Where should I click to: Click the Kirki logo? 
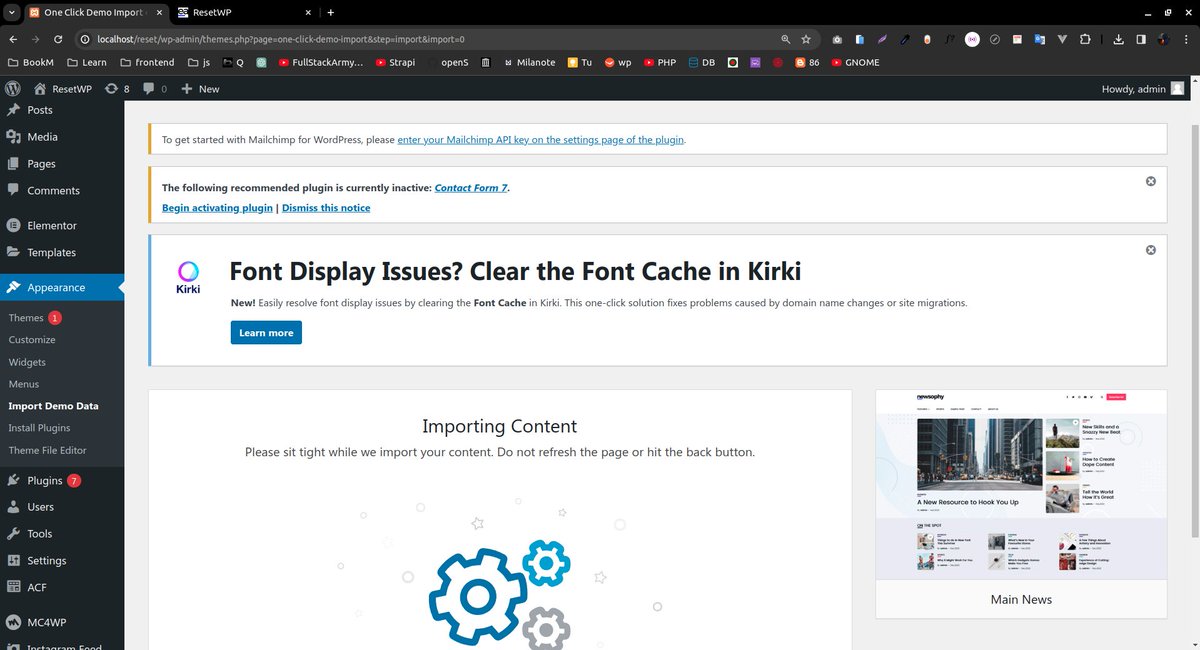(188, 277)
